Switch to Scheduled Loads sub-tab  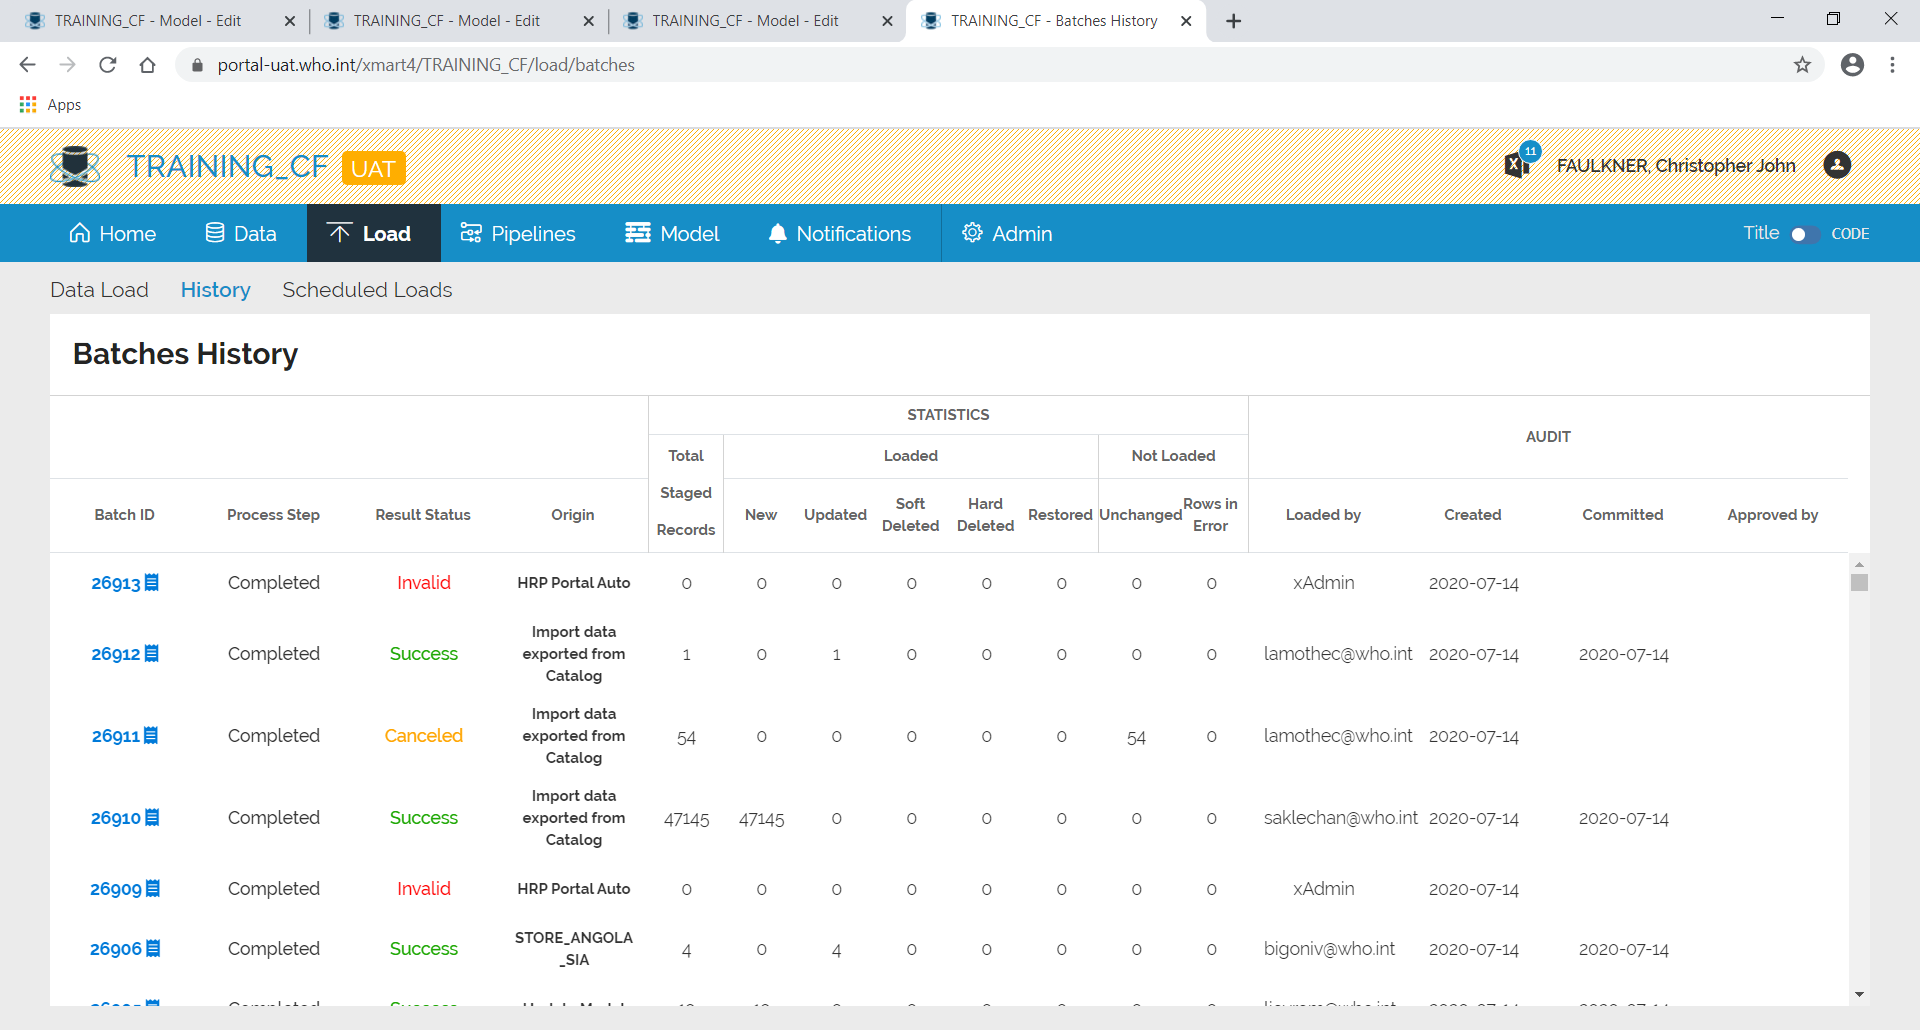tap(367, 290)
